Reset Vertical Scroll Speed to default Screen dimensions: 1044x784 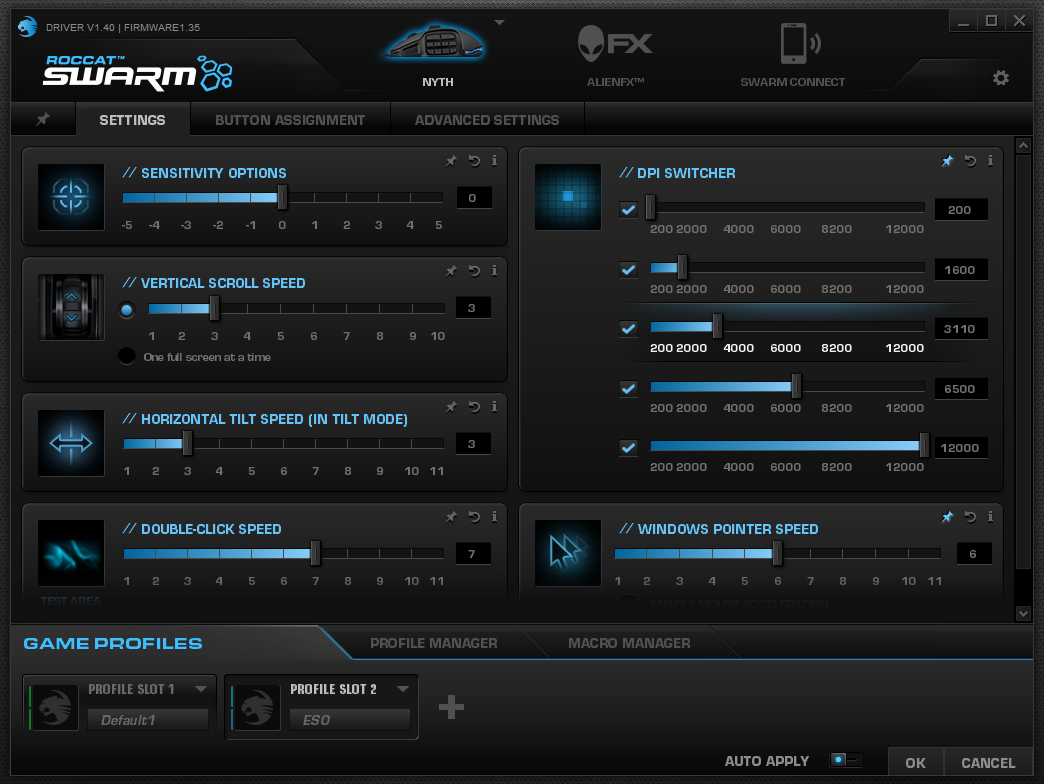coord(474,270)
